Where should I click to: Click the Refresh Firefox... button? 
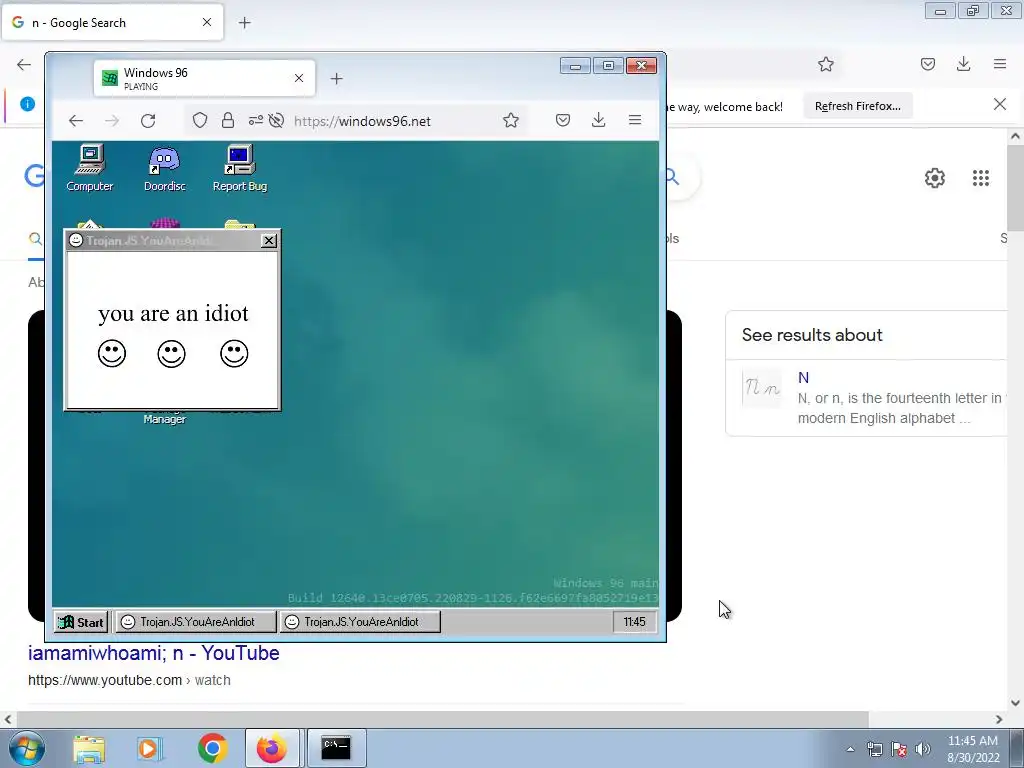857,106
